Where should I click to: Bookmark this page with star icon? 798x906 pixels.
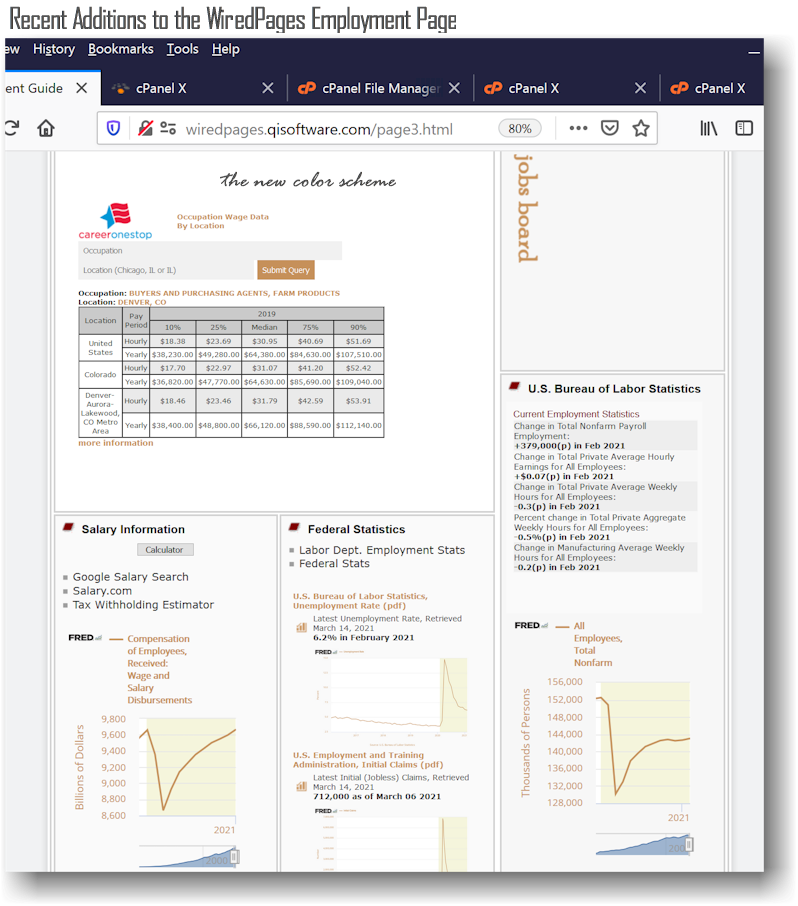click(641, 128)
